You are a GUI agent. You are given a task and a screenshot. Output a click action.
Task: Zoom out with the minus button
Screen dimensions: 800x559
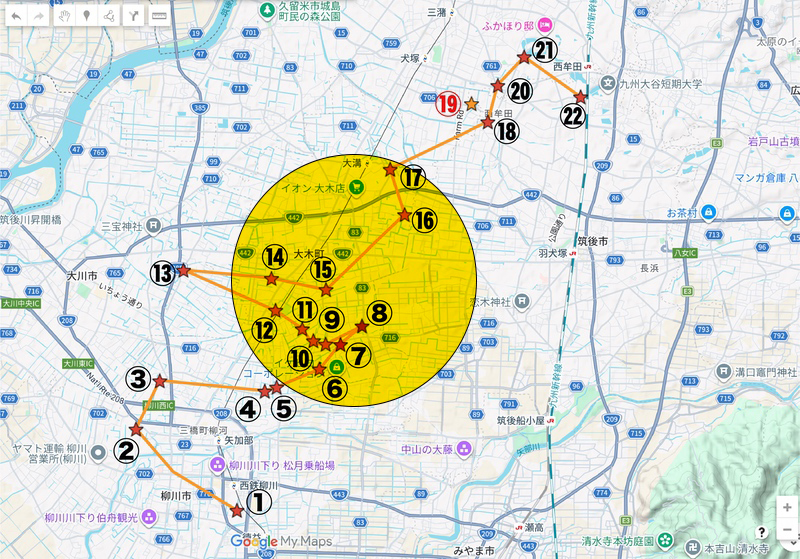click(787, 527)
